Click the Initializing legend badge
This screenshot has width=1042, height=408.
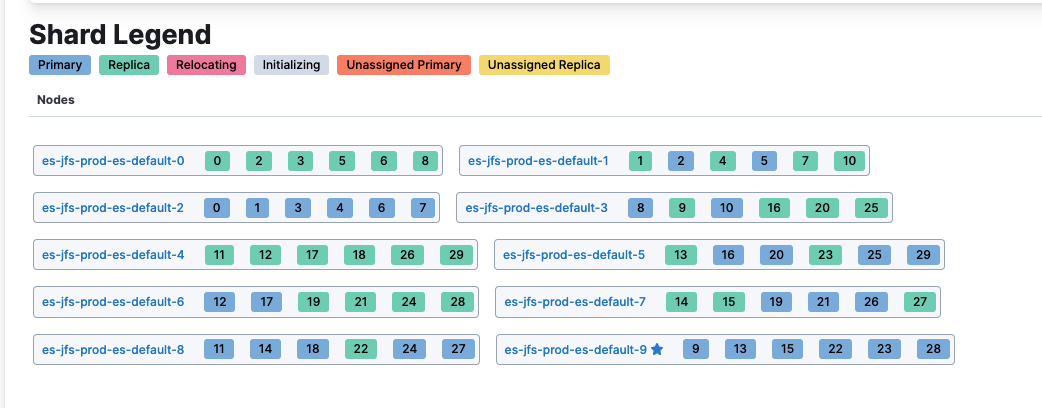[x=291, y=65]
